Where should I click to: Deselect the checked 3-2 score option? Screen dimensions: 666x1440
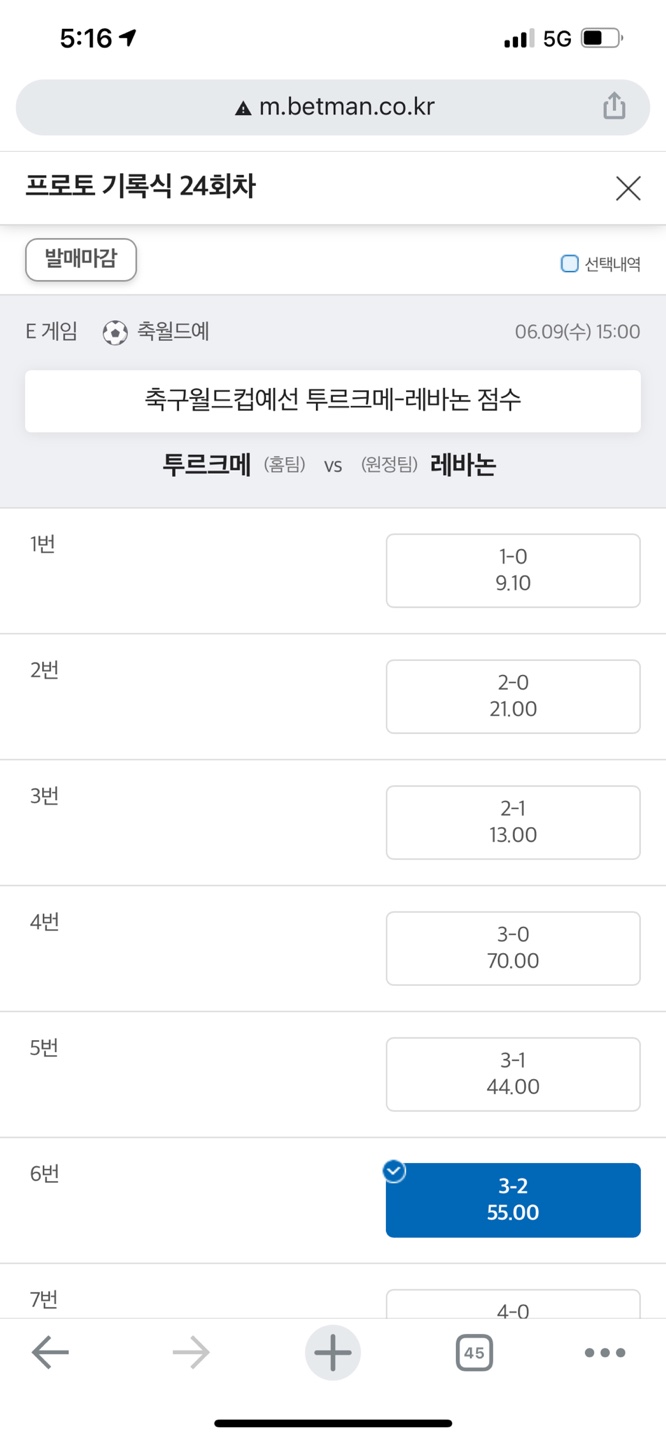[x=513, y=1200]
